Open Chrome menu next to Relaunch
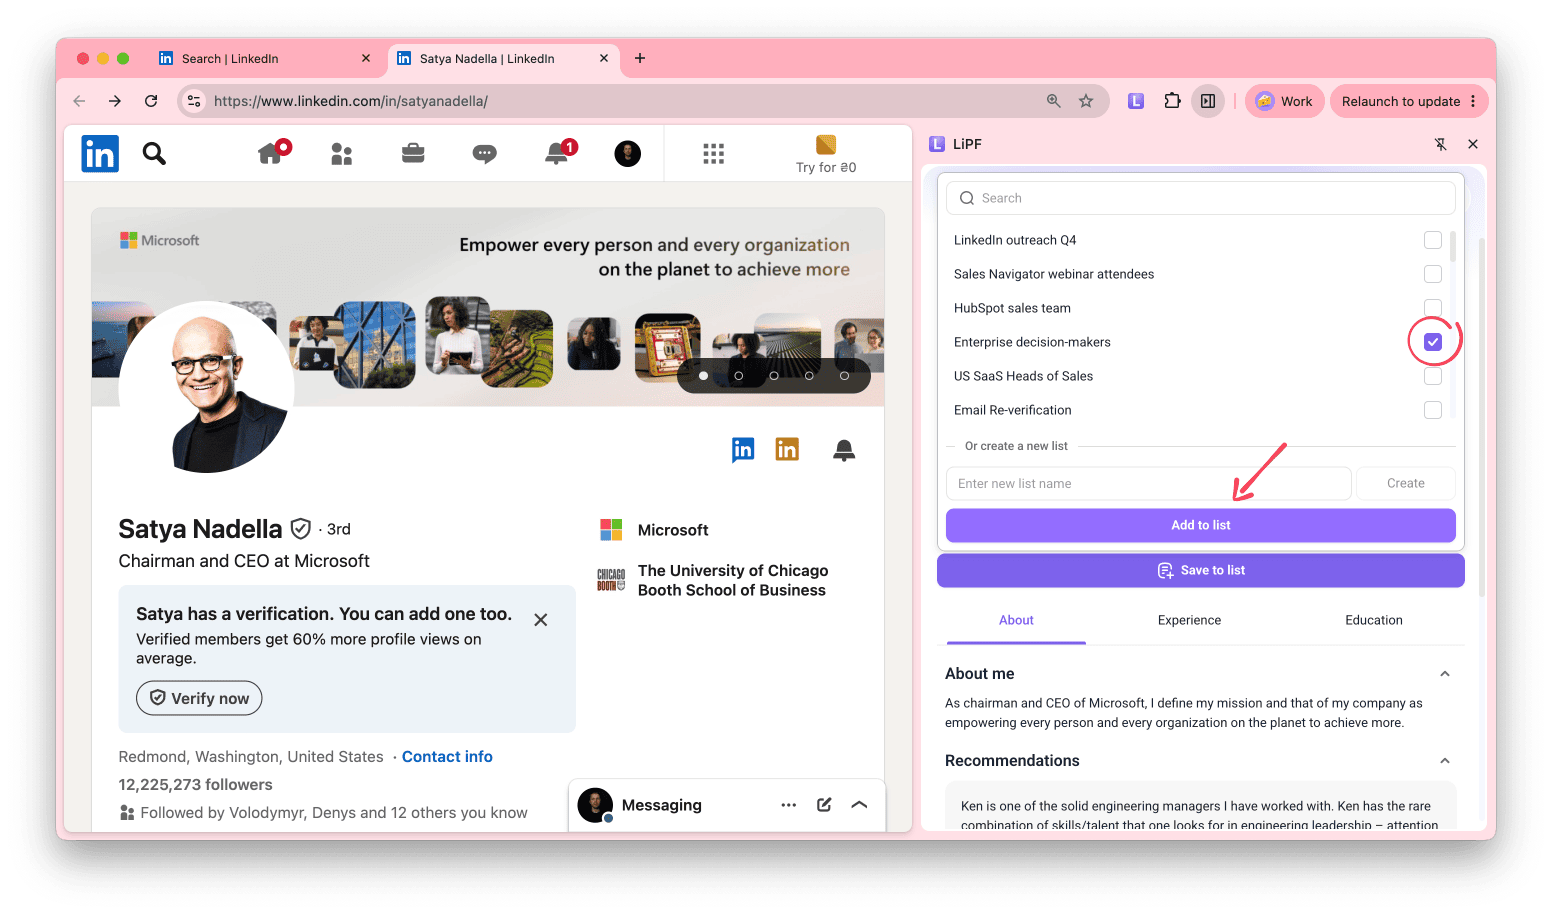 1473,101
